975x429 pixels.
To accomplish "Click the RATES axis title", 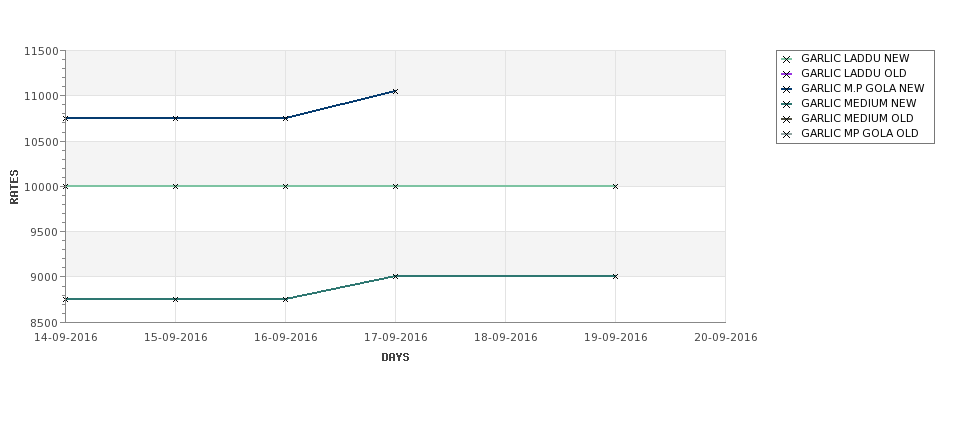I will click(14, 187).
